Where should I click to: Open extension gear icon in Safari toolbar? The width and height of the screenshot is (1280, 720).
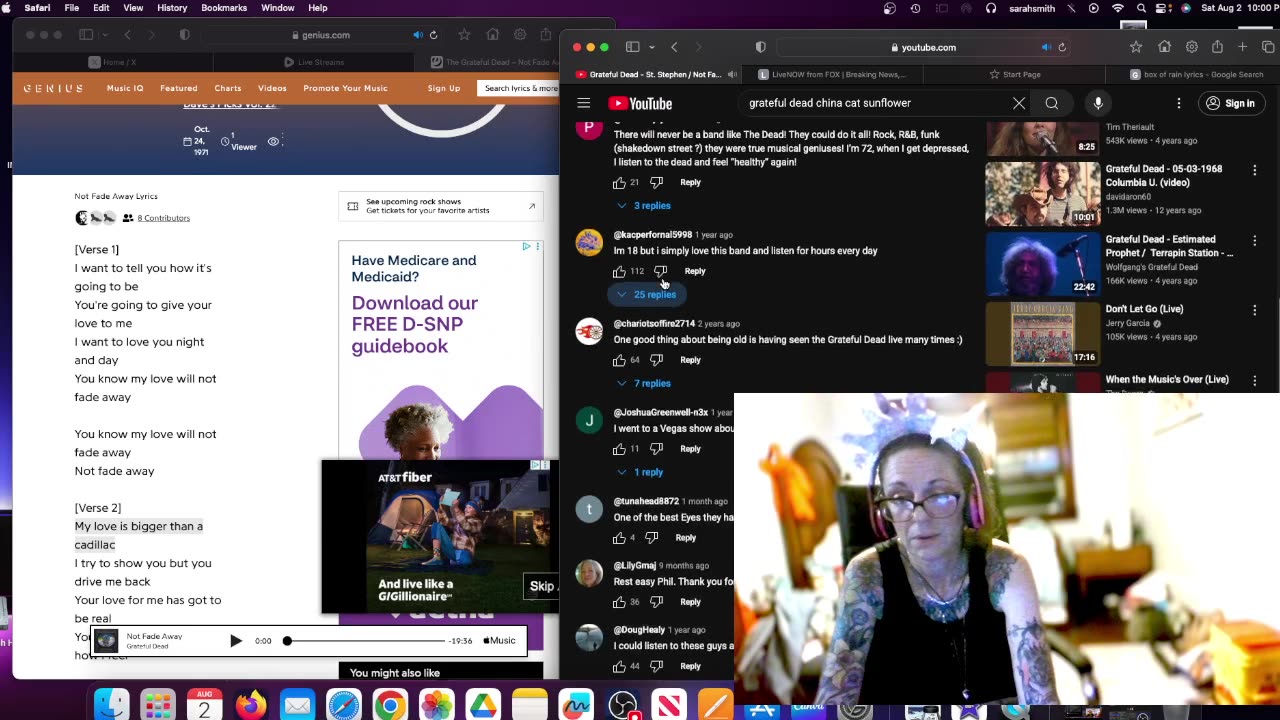click(1191, 47)
